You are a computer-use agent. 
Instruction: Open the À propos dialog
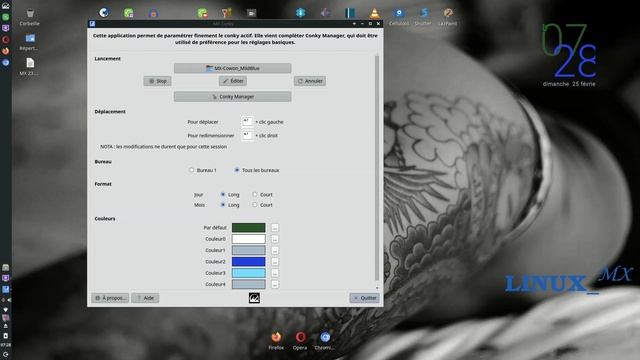click(x=110, y=298)
